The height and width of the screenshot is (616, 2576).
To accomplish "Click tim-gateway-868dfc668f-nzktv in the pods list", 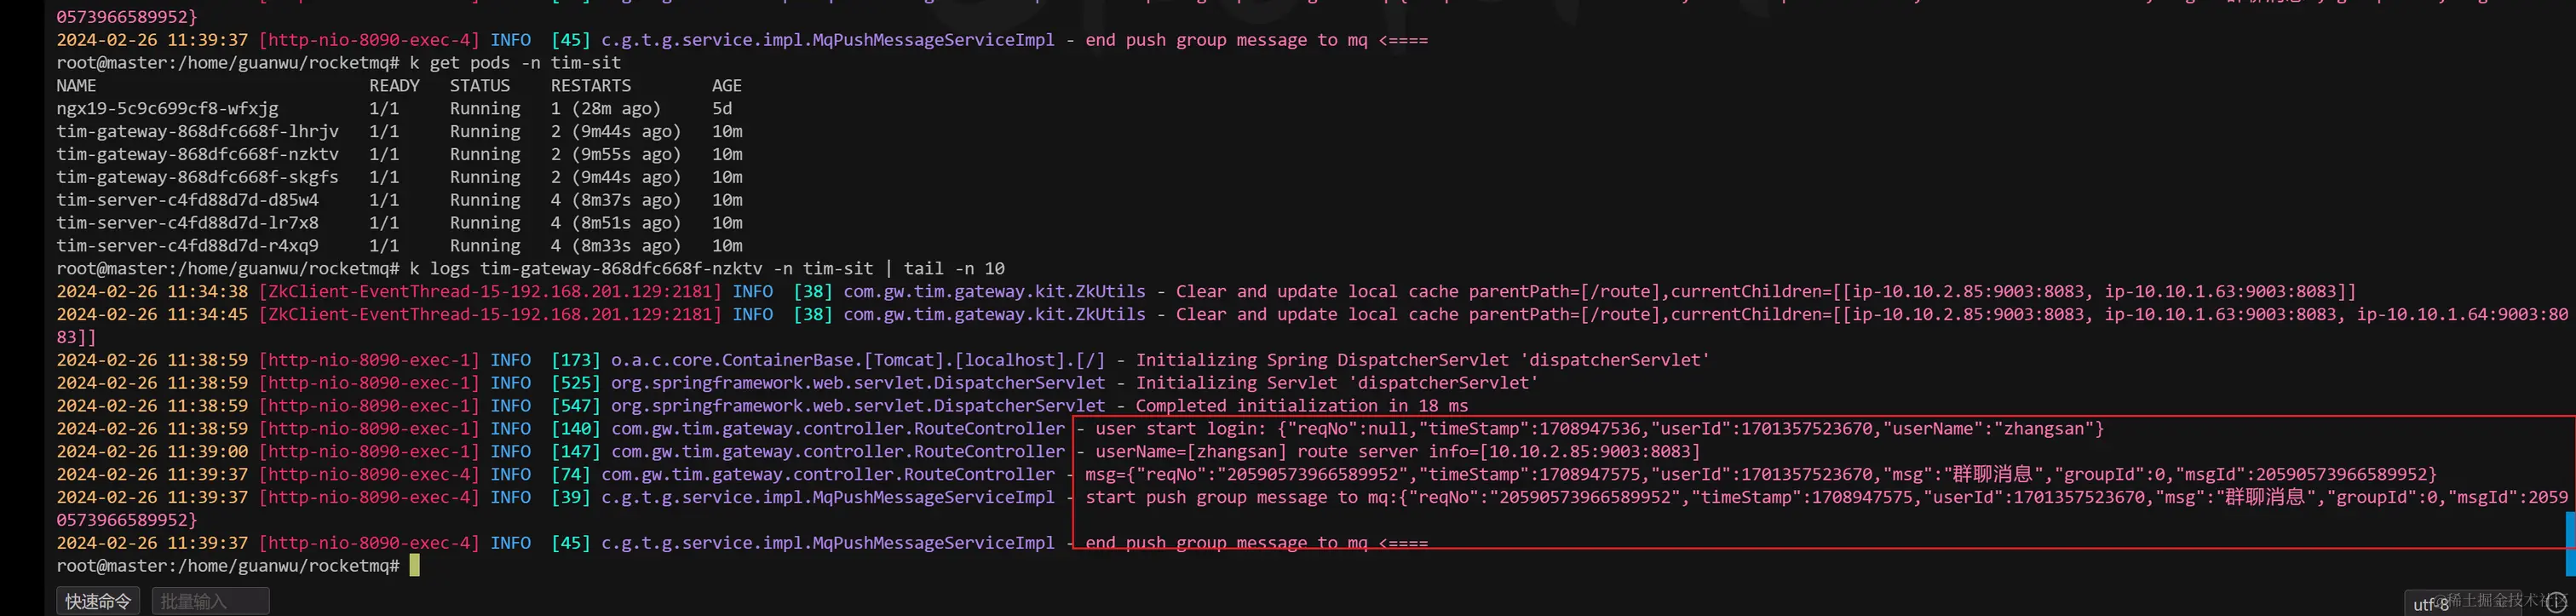I will point(198,155).
